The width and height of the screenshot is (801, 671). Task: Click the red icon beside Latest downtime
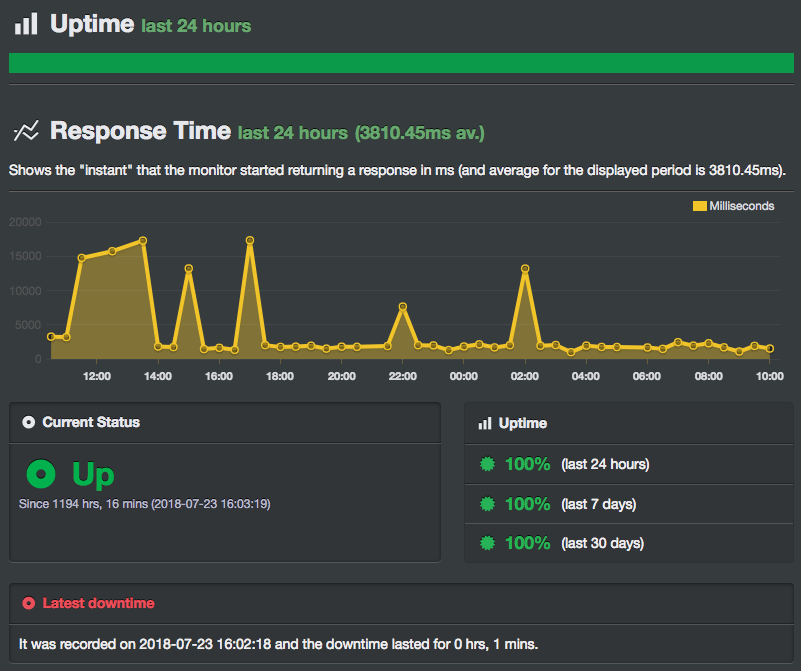point(29,603)
